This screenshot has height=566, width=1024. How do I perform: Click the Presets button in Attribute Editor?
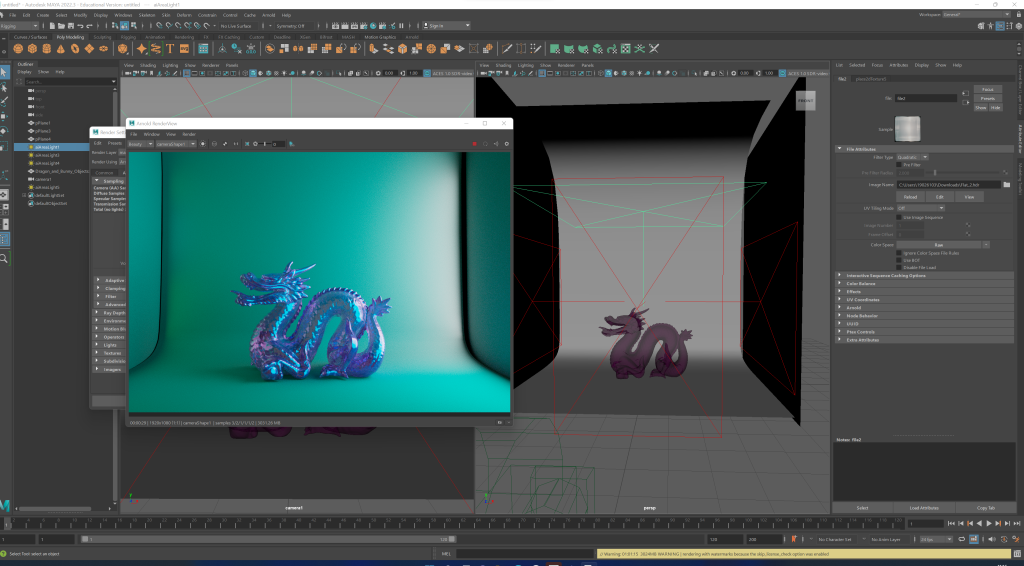(x=987, y=99)
